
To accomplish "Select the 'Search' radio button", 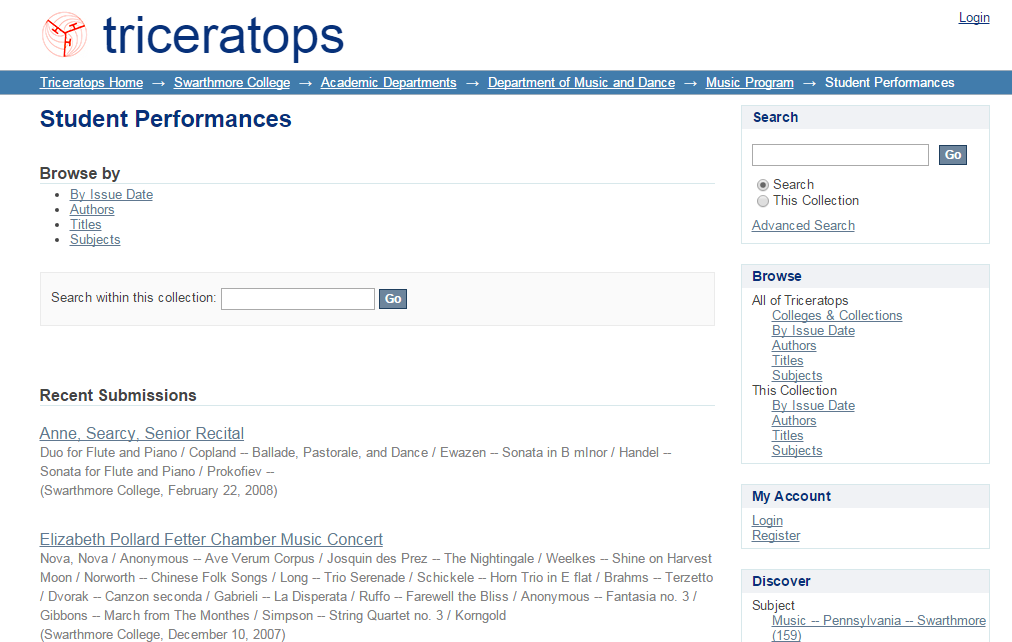I will (x=763, y=185).
